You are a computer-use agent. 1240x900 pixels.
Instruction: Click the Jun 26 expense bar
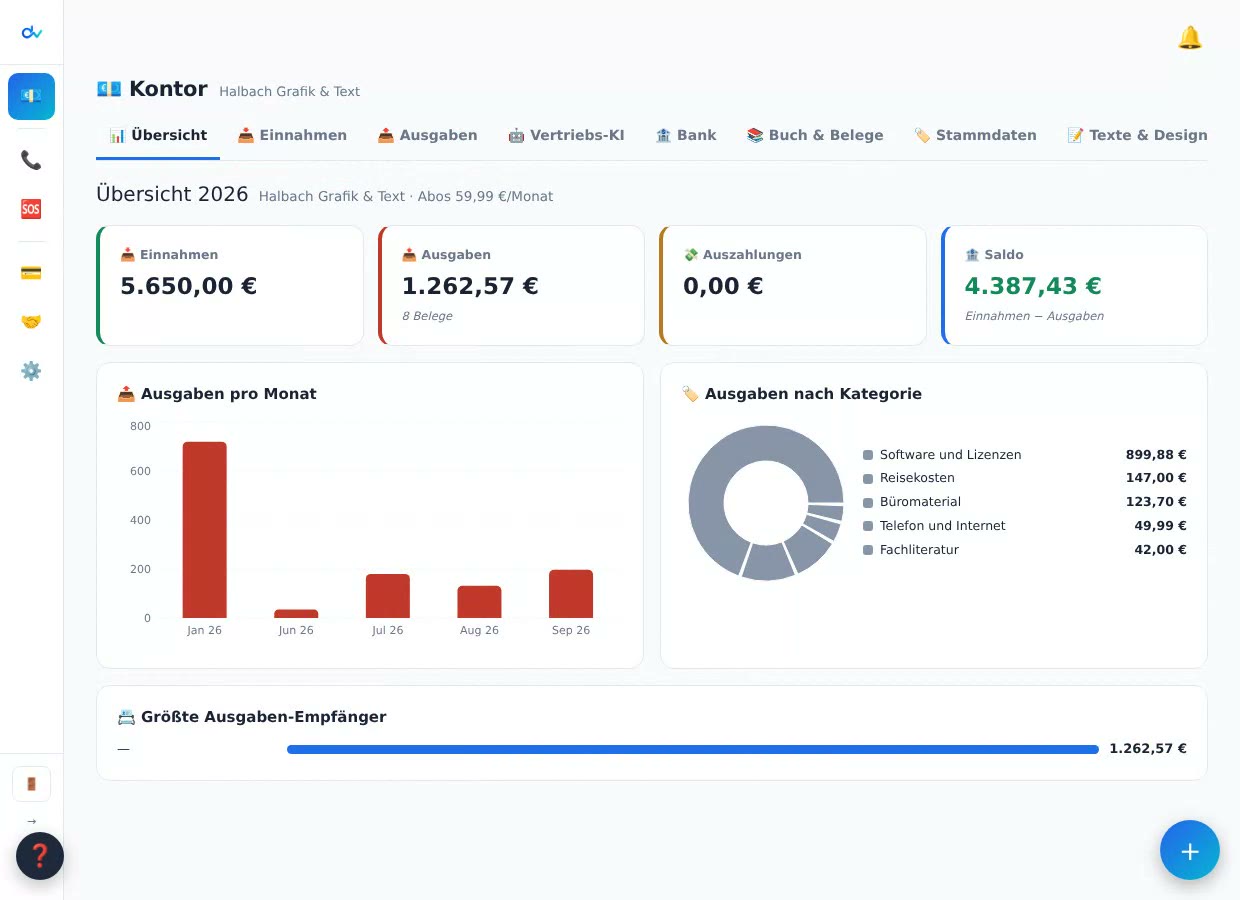(296, 614)
